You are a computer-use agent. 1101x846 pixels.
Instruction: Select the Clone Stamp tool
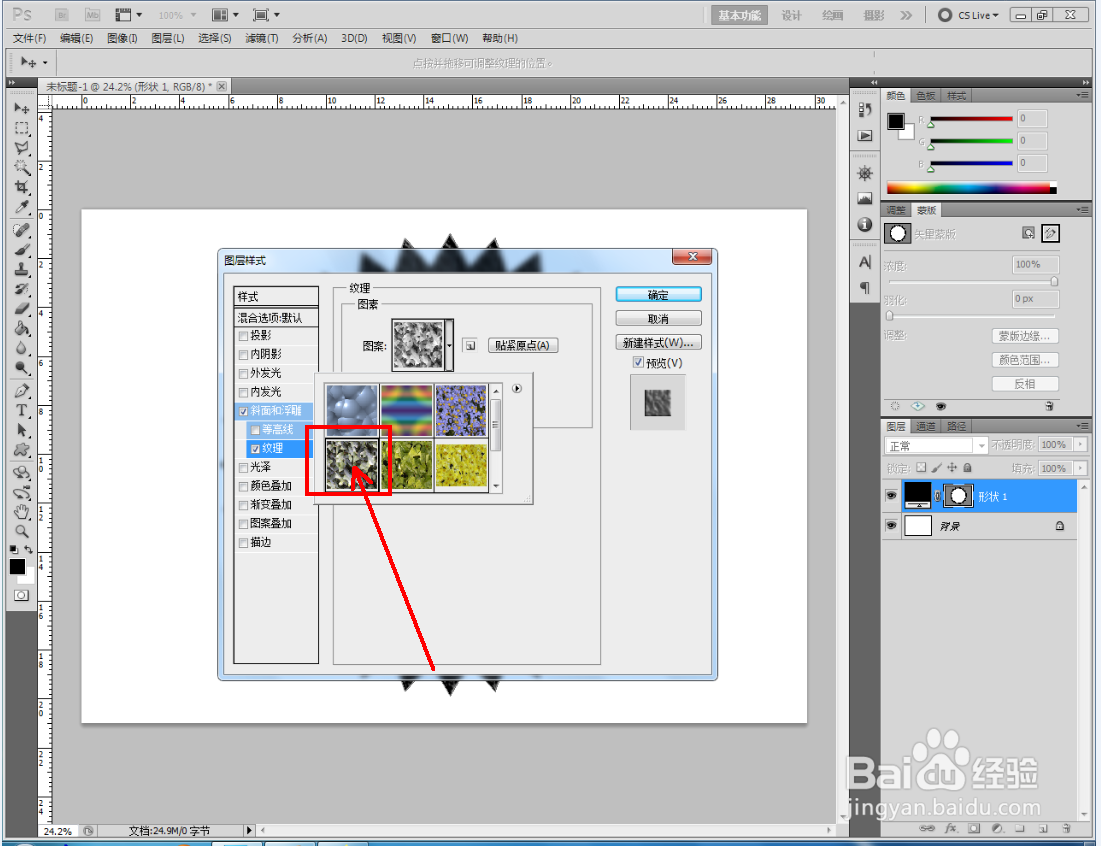coord(22,270)
